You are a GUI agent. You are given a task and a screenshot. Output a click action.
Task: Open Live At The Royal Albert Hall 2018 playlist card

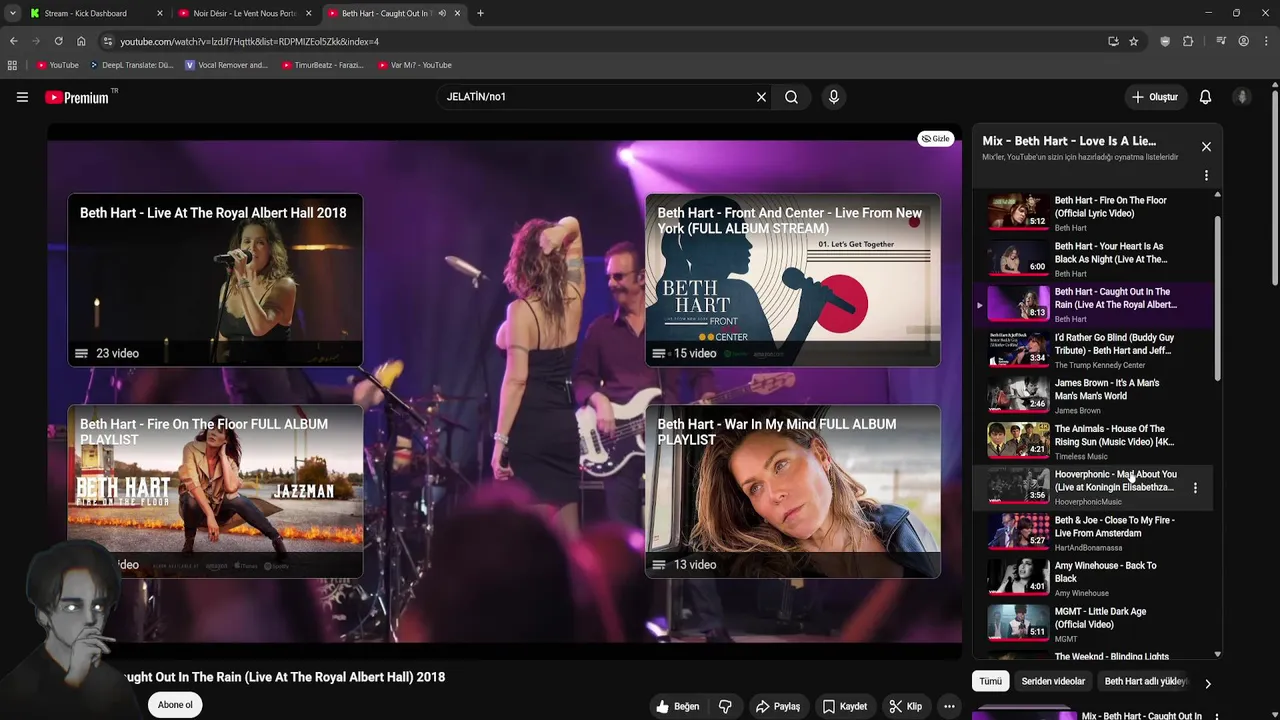pos(215,280)
